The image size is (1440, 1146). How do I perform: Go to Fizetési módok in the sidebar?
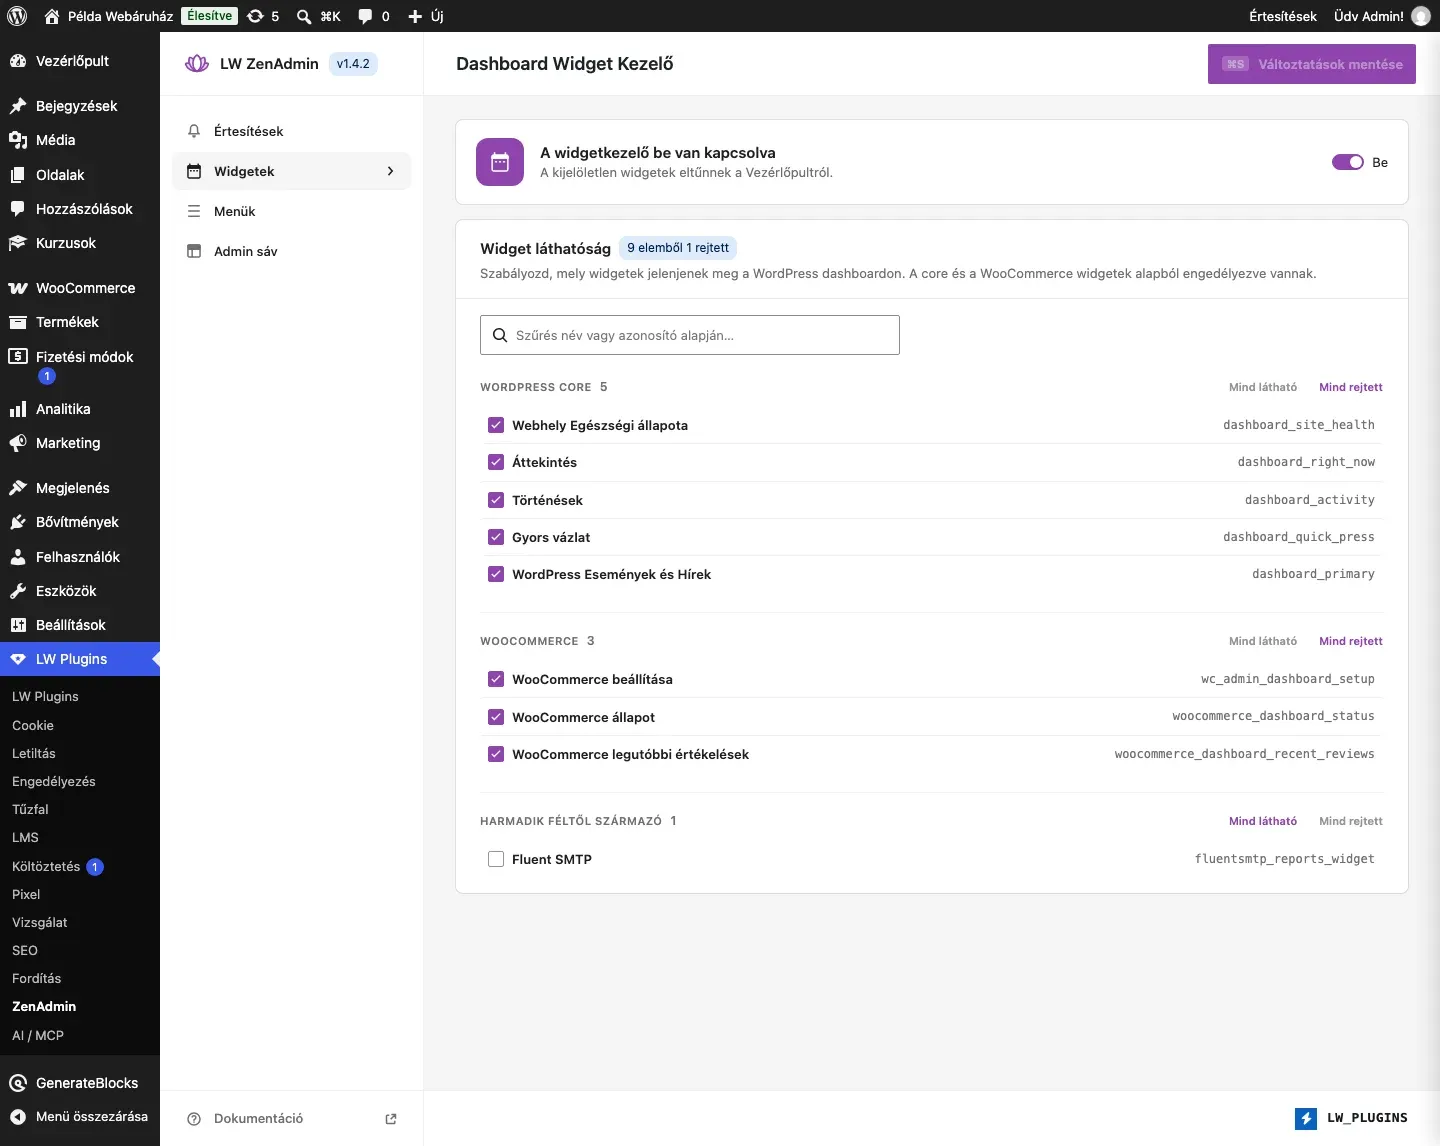click(80, 366)
